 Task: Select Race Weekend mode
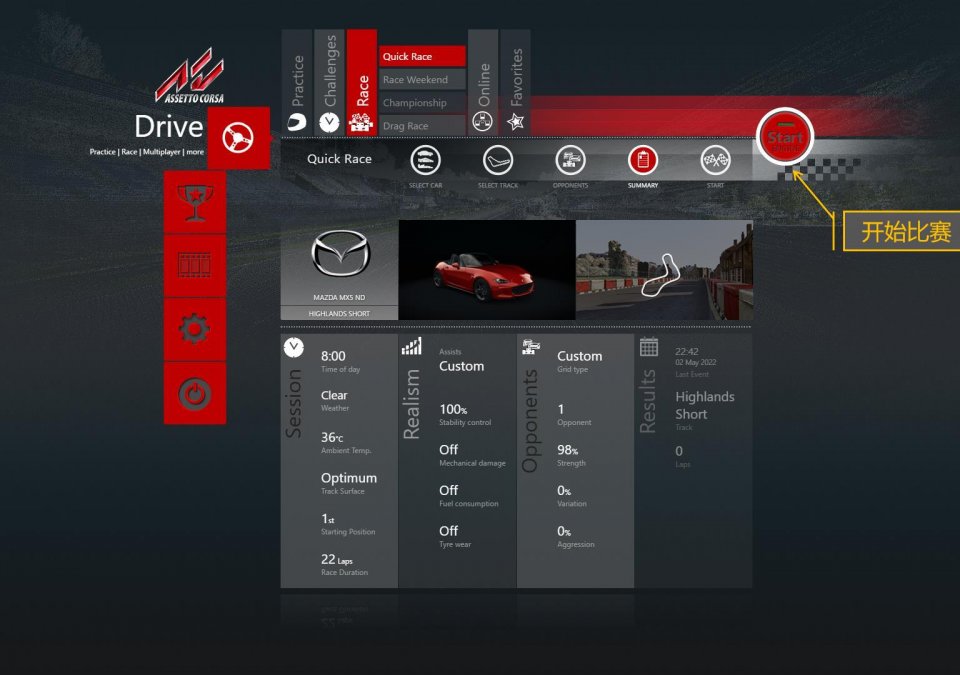(x=422, y=80)
